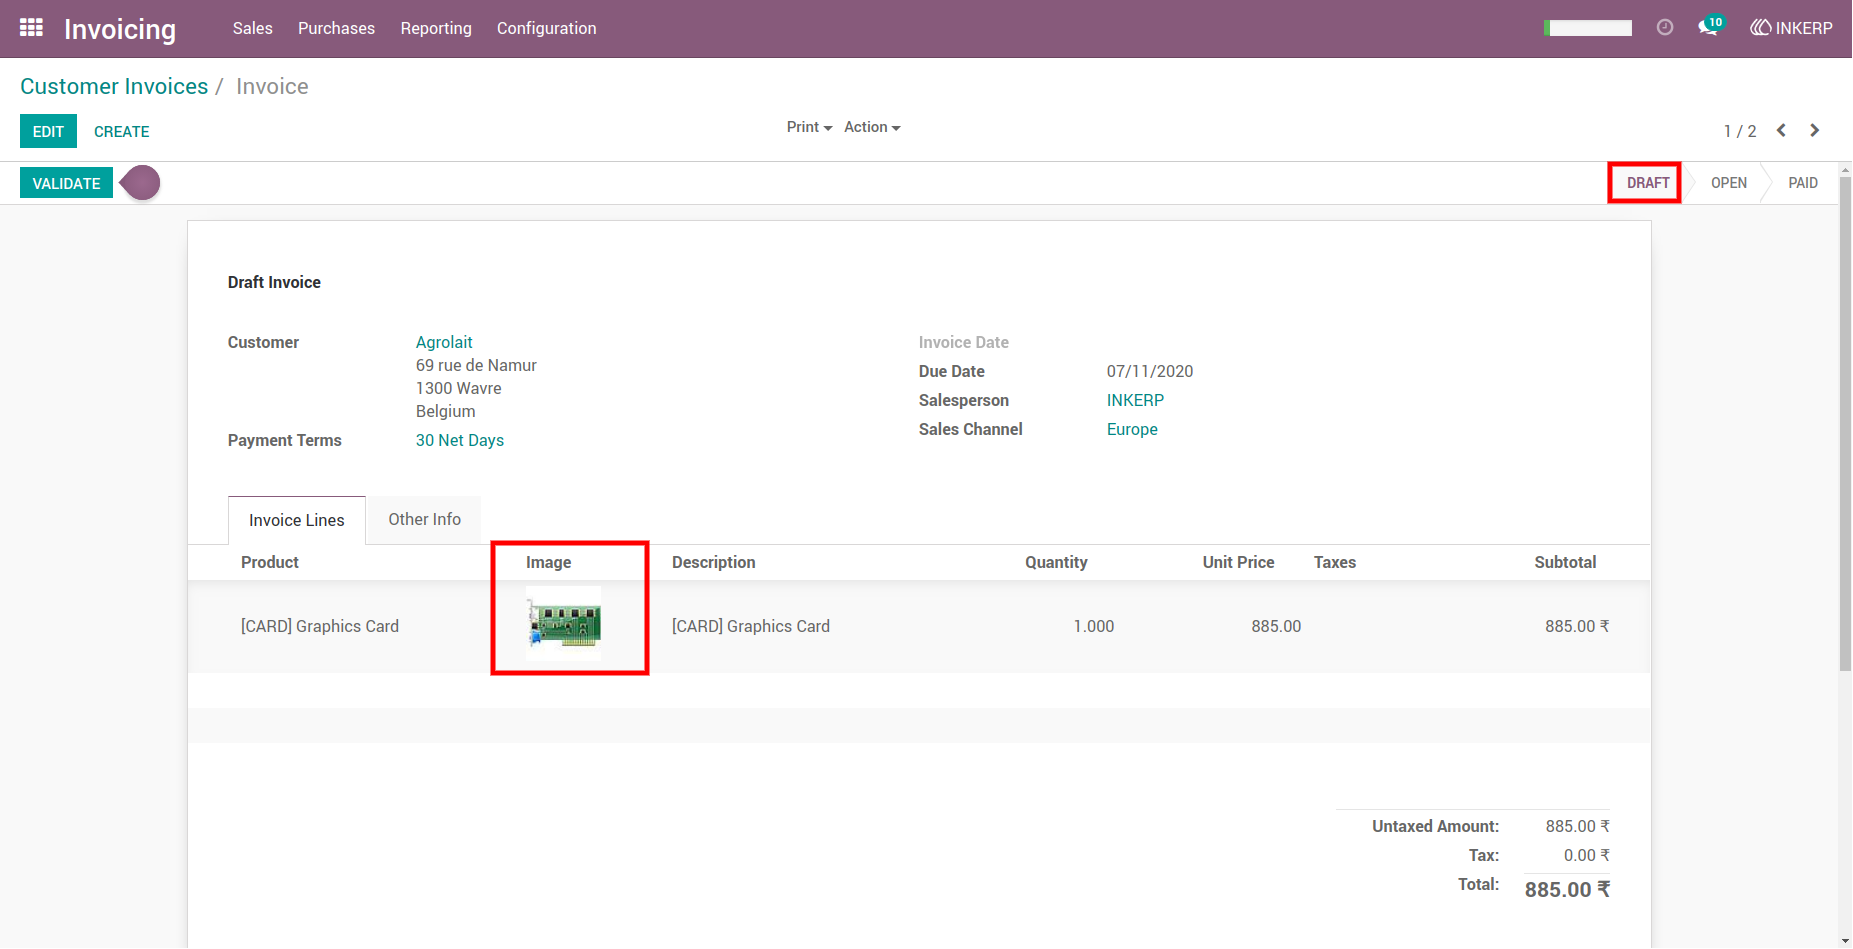Click the EDIT button
This screenshot has width=1853, height=949.
(x=48, y=131)
